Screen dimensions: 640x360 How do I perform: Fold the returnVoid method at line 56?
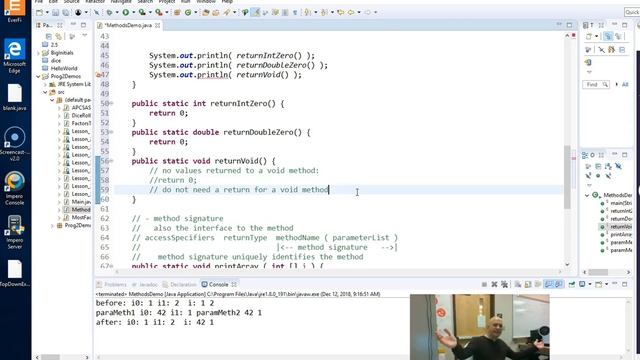pyautogui.click(x=111, y=161)
